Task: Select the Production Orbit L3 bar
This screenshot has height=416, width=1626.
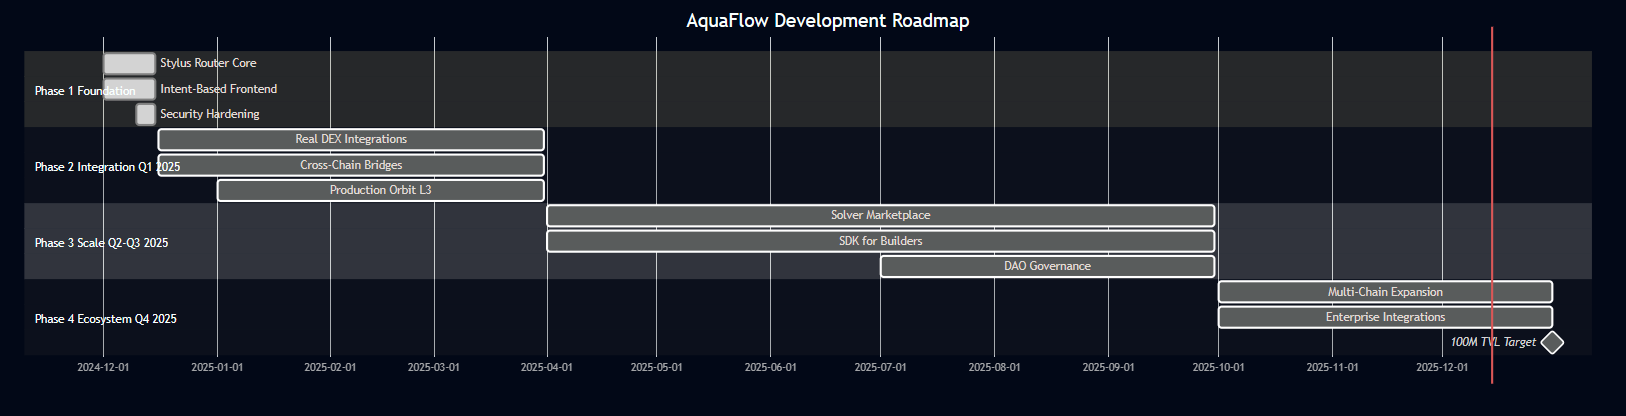Action: point(381,190)
